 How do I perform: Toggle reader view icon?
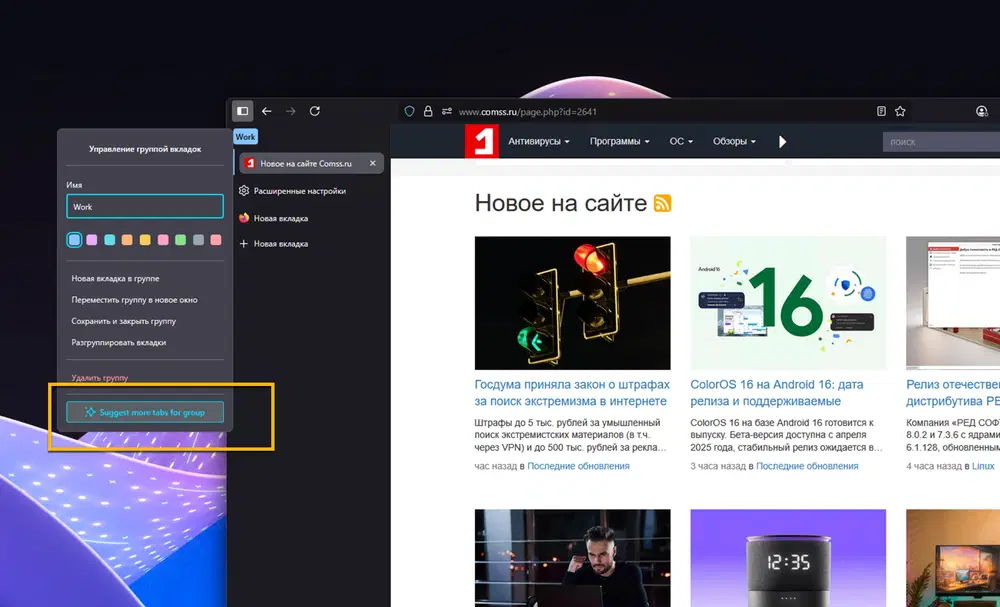(x=881, y=111)
